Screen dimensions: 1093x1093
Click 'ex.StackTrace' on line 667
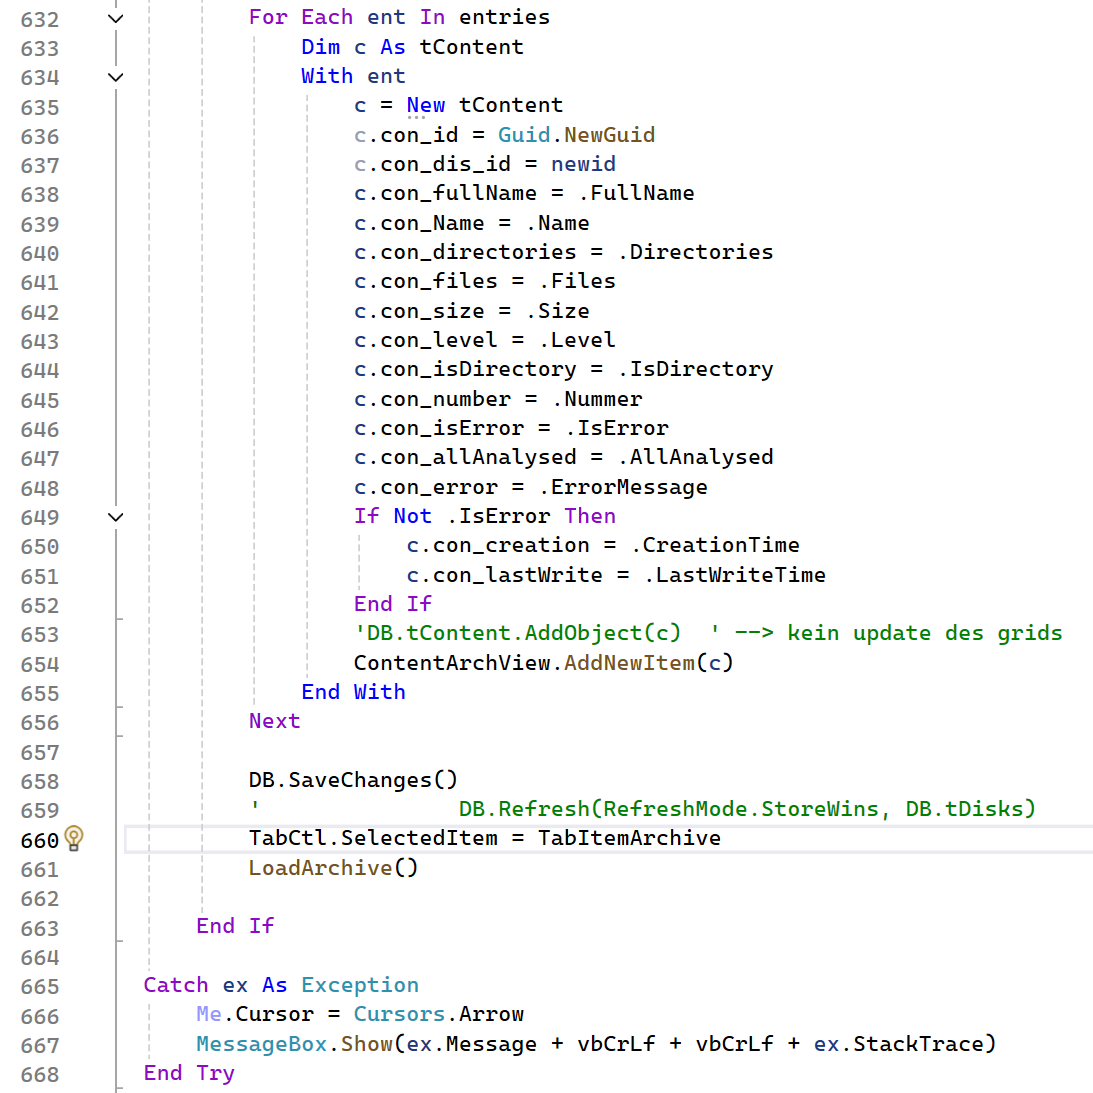[x=898, y=1044]
